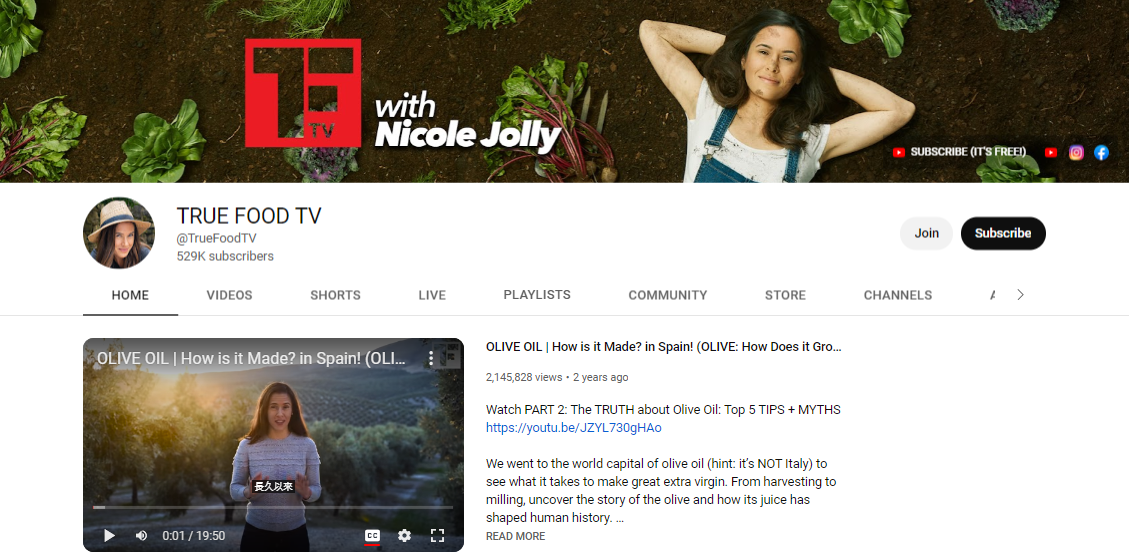This screenshot has height=558, width=1129.
Task: Click the SUBSCRIBE (IT'S FREE!) banner link
Action: point(959,152)
